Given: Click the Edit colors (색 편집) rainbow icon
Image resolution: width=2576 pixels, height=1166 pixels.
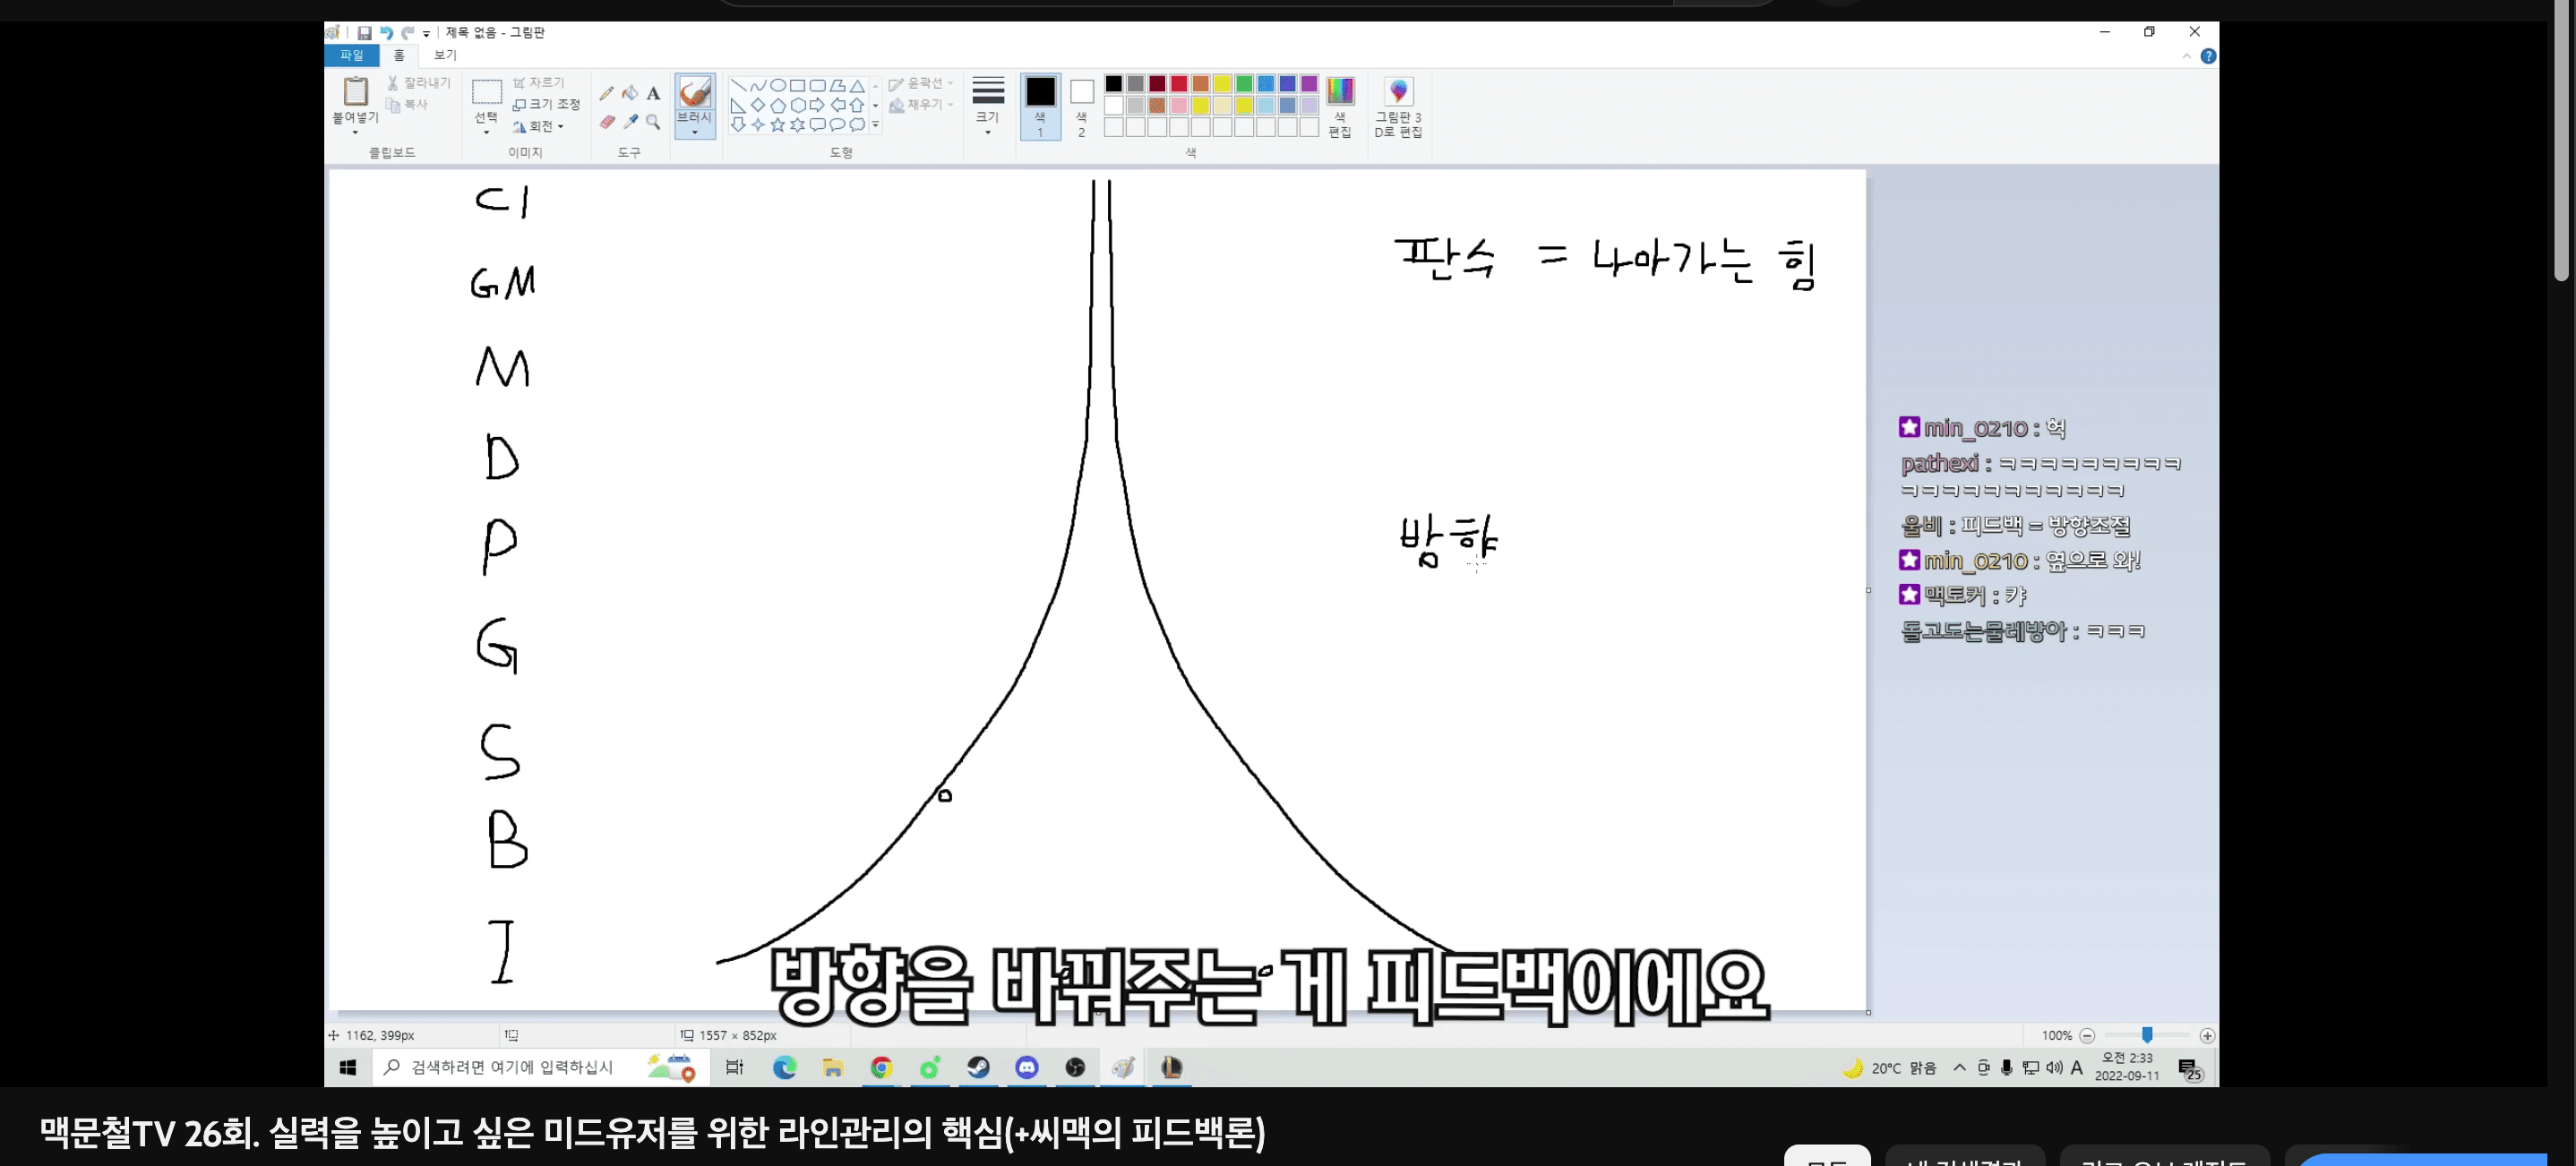Looking at the screenshot, I should click(x=1340, y=91).
